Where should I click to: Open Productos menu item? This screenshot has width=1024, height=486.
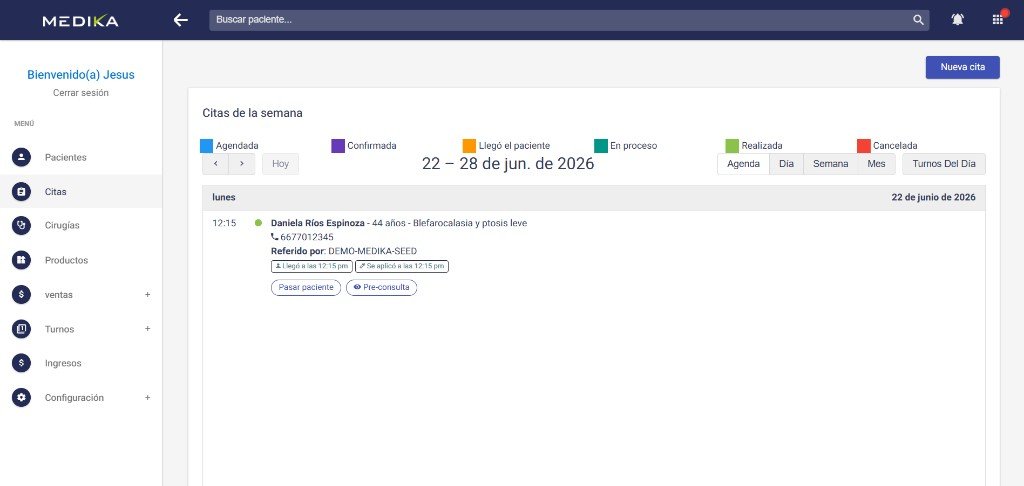pos(81,260)
